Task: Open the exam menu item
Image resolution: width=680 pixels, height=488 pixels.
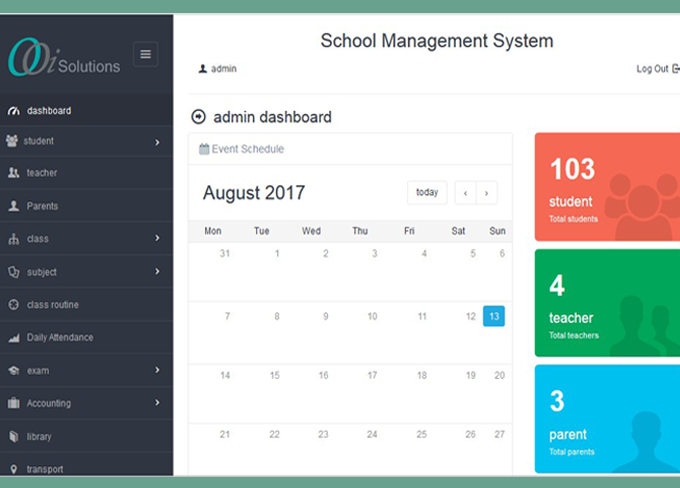Action: 38,371
